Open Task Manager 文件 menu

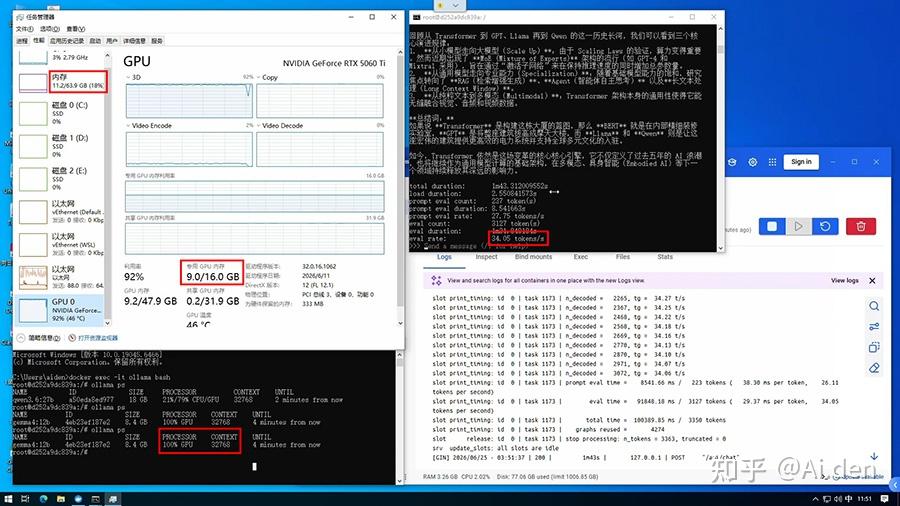[x=24, y=29]
